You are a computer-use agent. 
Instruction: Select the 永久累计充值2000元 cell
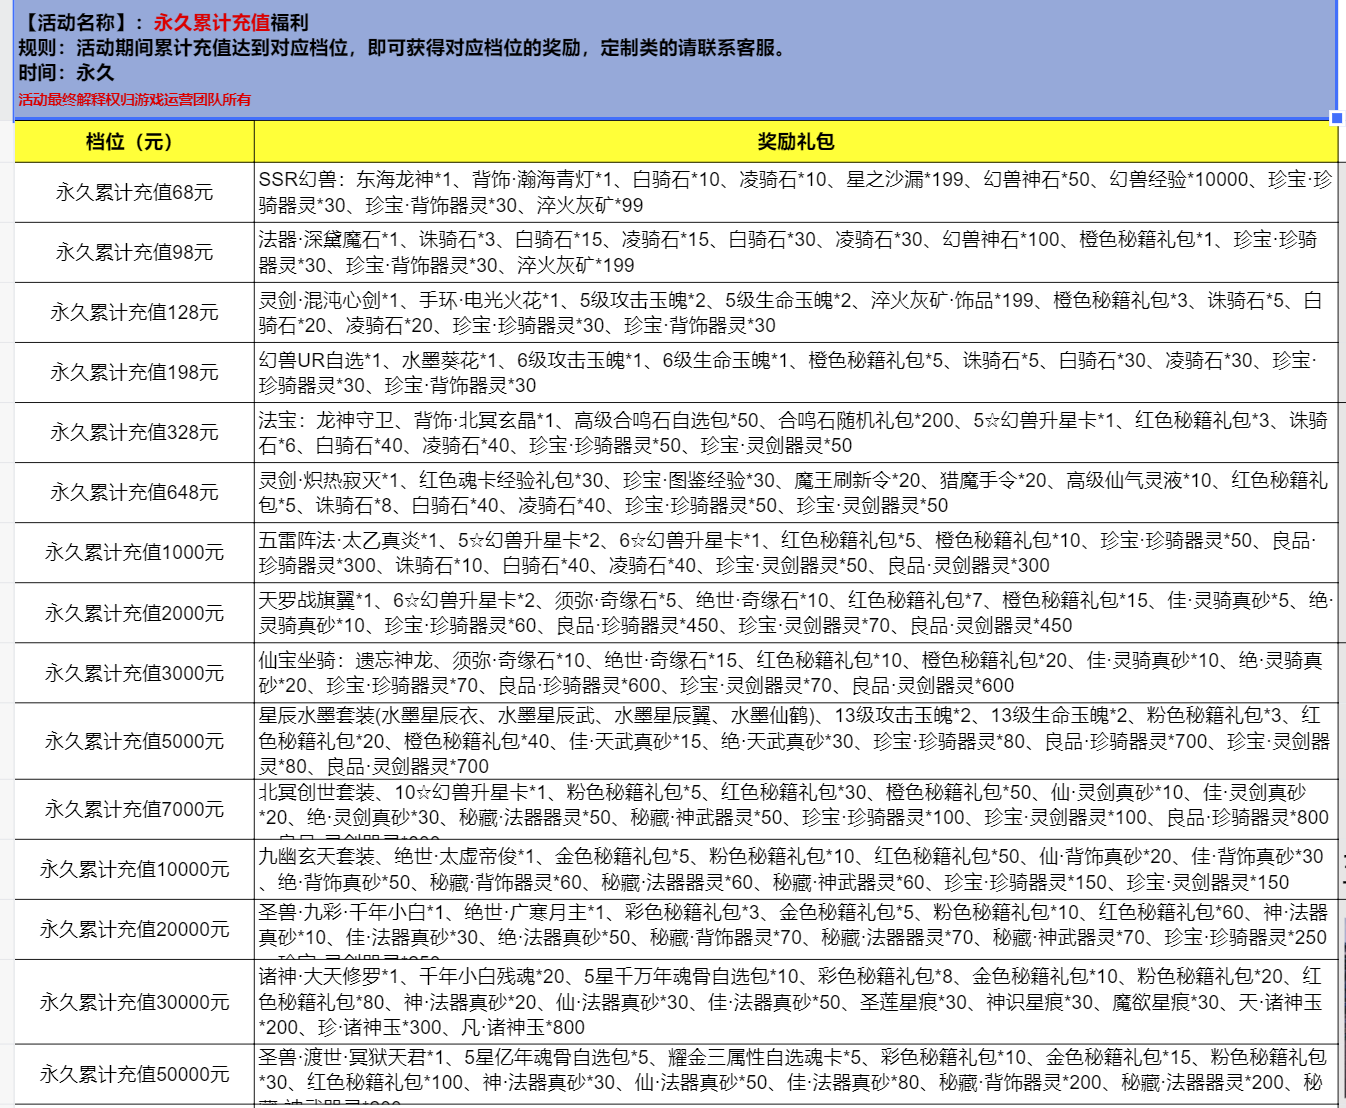click(x=134, y=613)
